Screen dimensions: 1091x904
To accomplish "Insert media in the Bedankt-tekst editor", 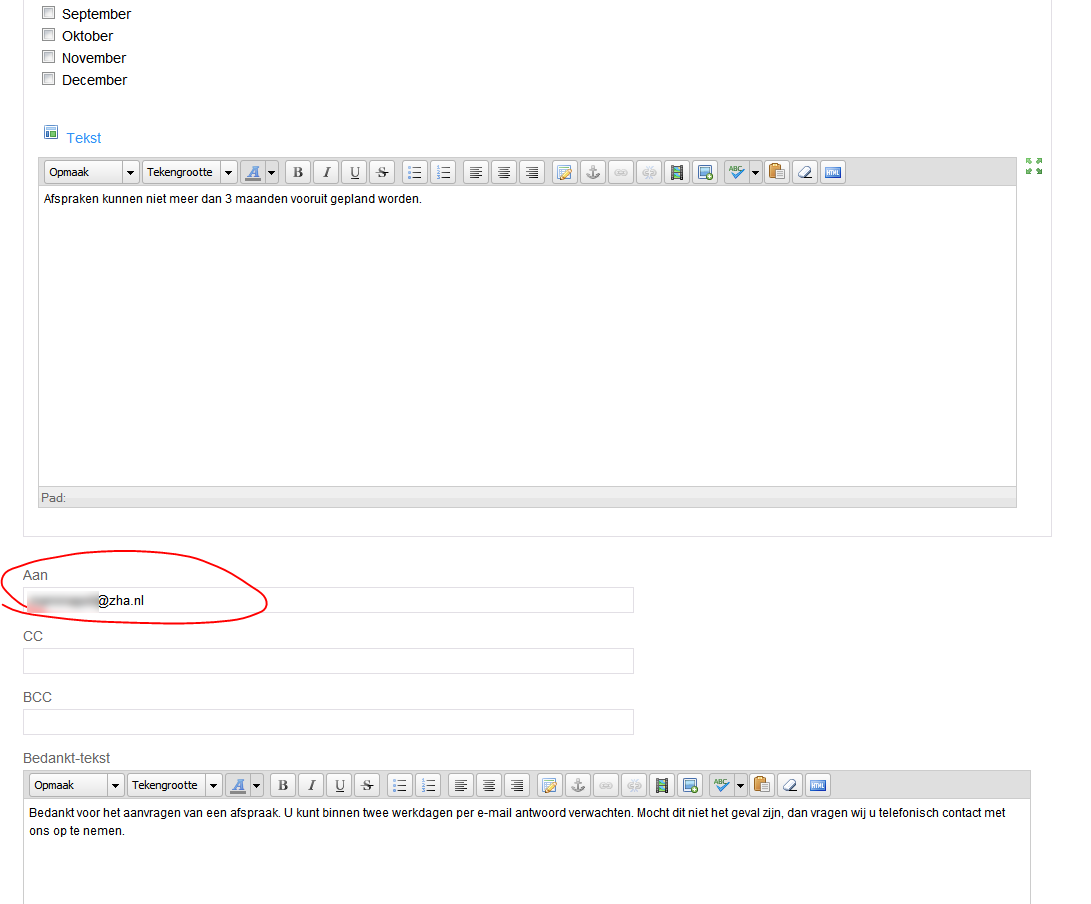I will pos(661,786).
